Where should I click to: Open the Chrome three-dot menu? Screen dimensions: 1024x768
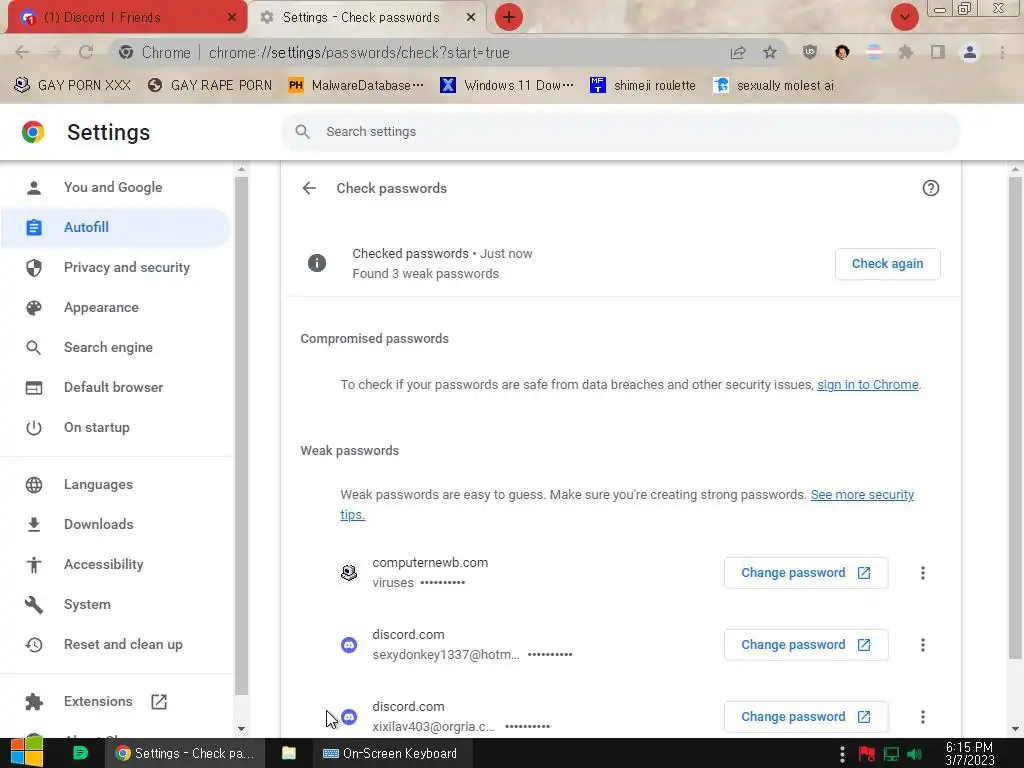click(1002, 52)
